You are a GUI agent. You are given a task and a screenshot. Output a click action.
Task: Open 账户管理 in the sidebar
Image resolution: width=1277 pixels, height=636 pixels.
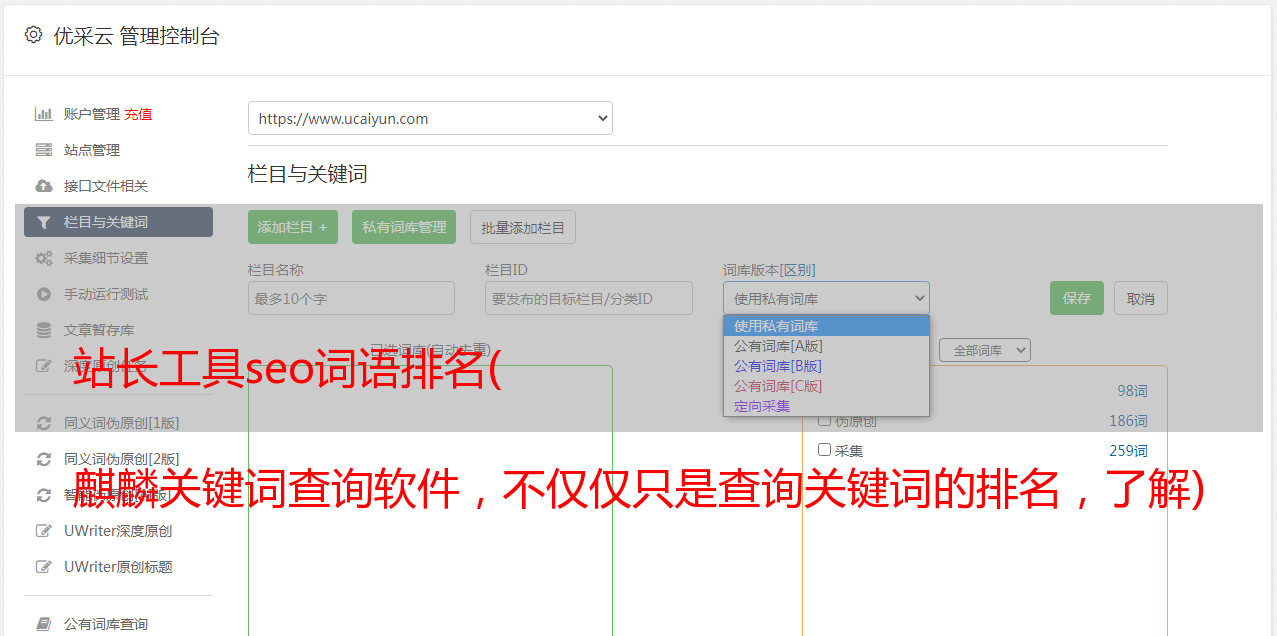point(92,114)
